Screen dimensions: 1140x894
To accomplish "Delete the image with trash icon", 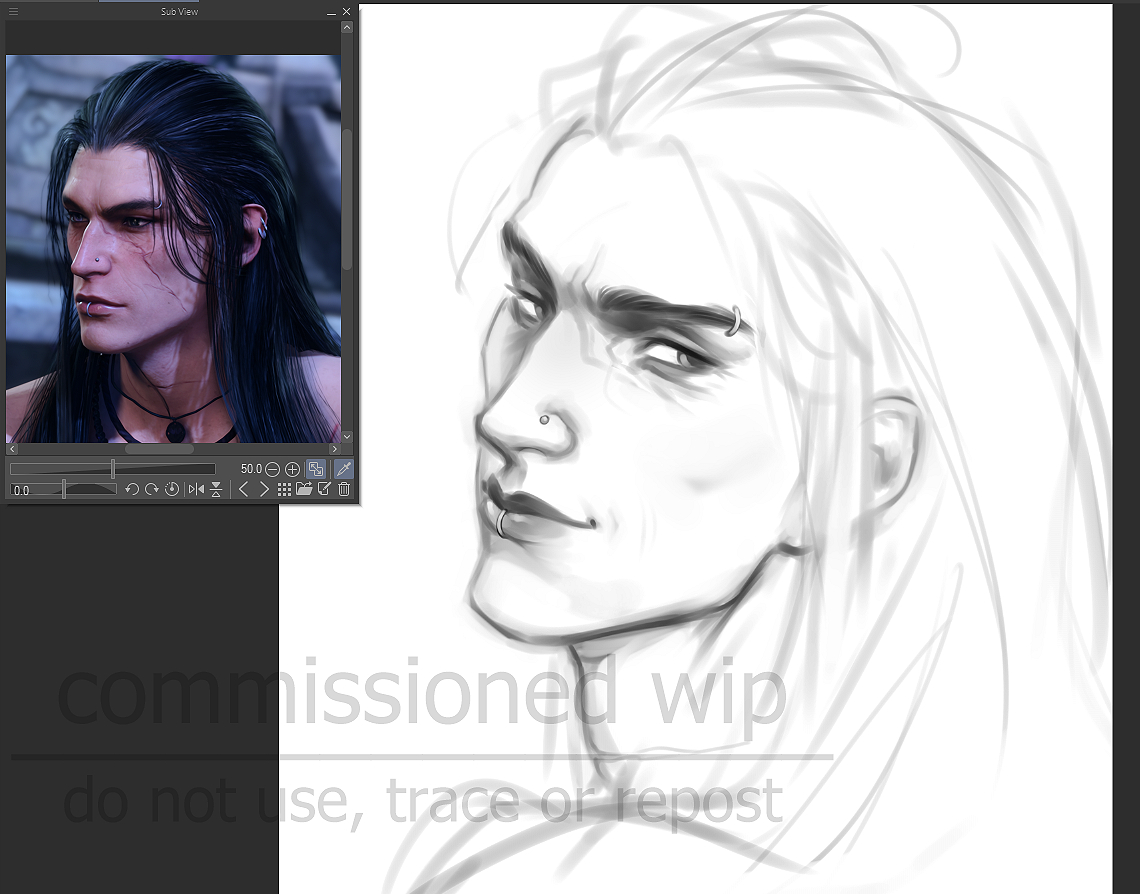I will [344, 489].
